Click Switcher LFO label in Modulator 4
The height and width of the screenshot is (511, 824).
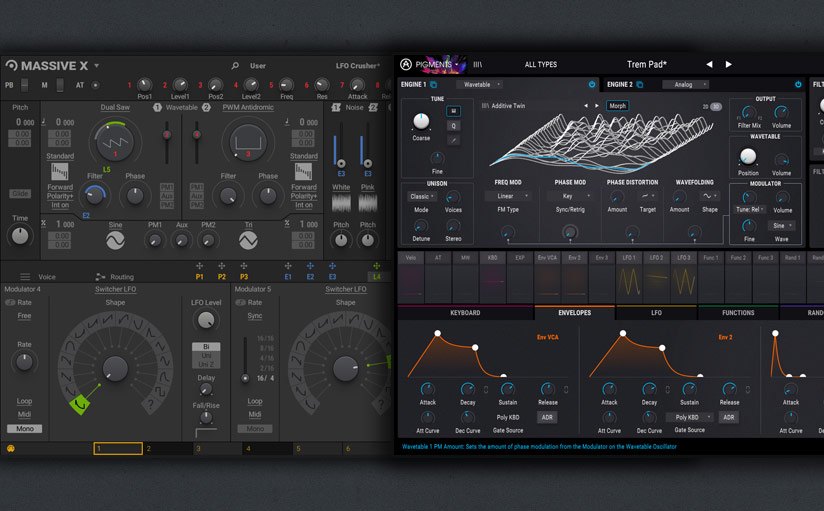click(x=115, y=289)
